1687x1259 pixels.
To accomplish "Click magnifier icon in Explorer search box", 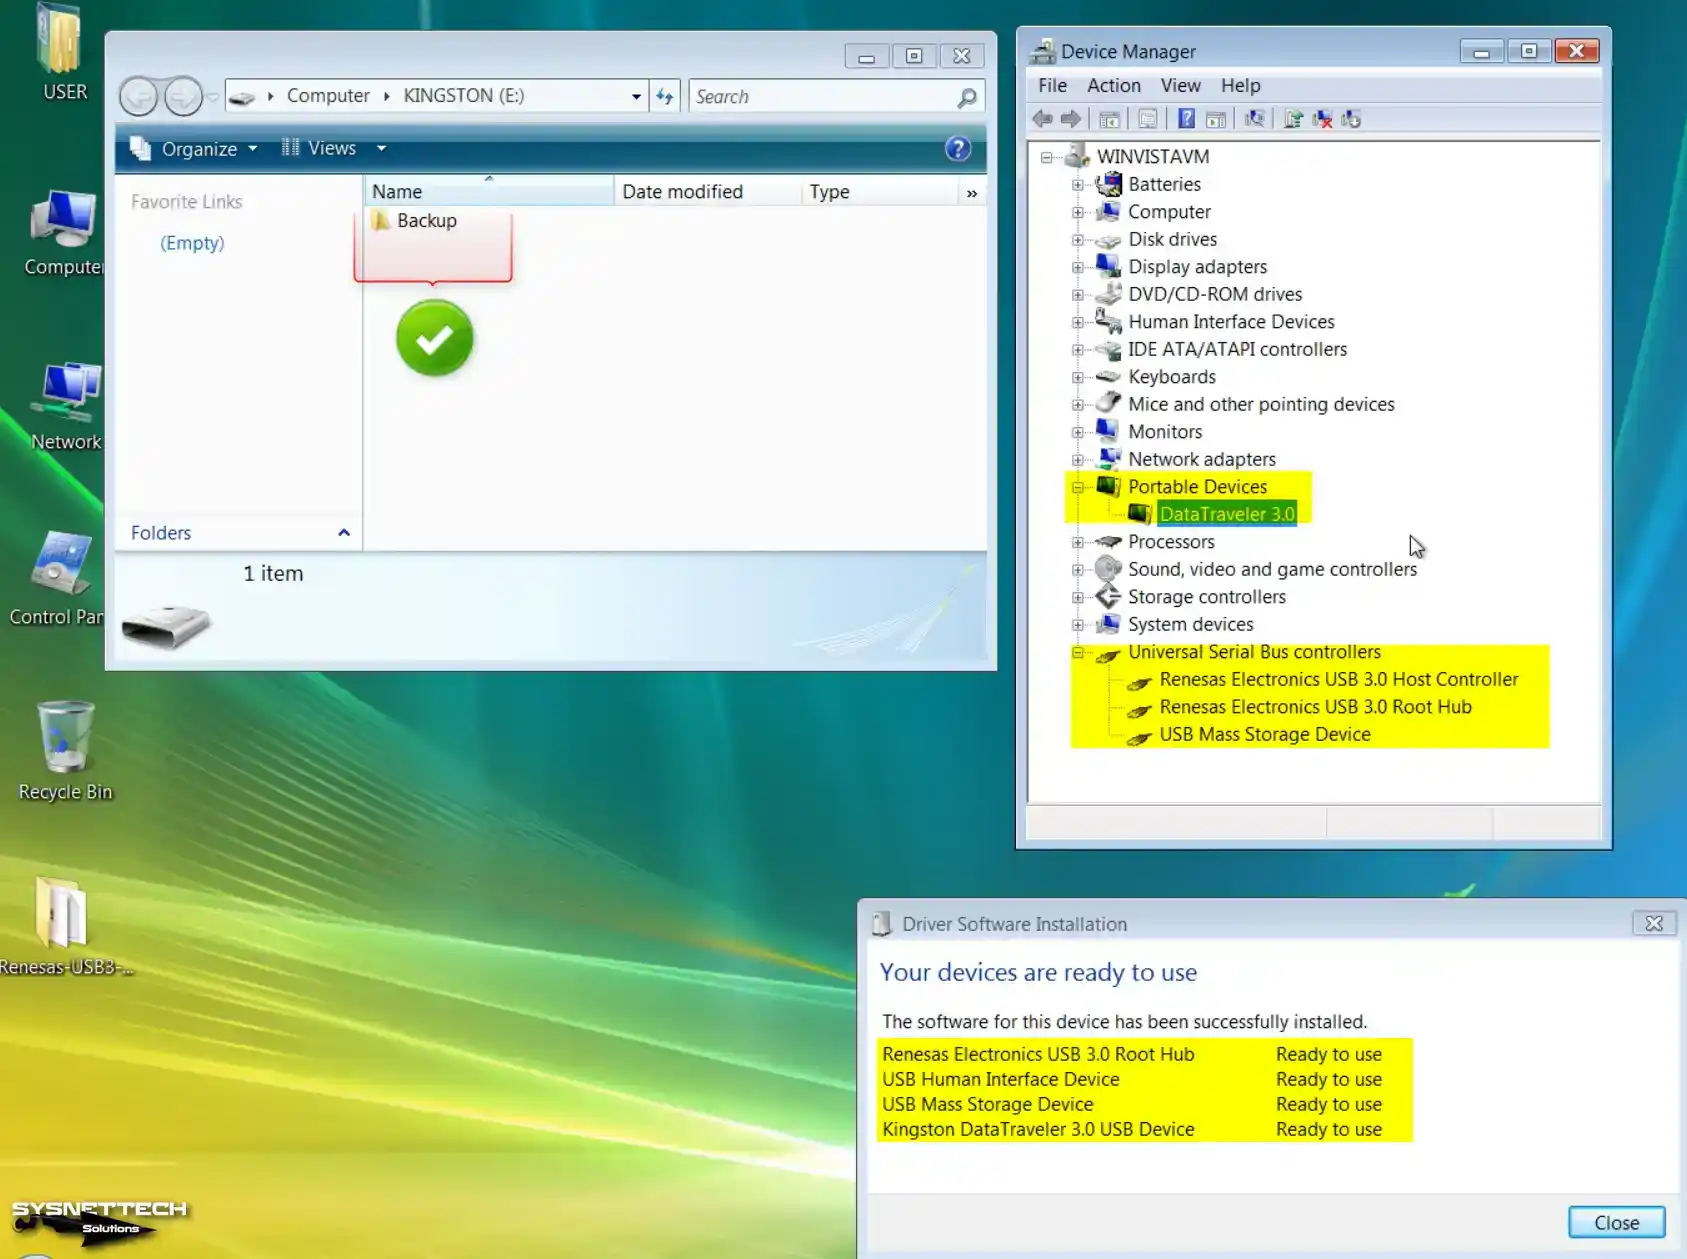I will [966, 97].
